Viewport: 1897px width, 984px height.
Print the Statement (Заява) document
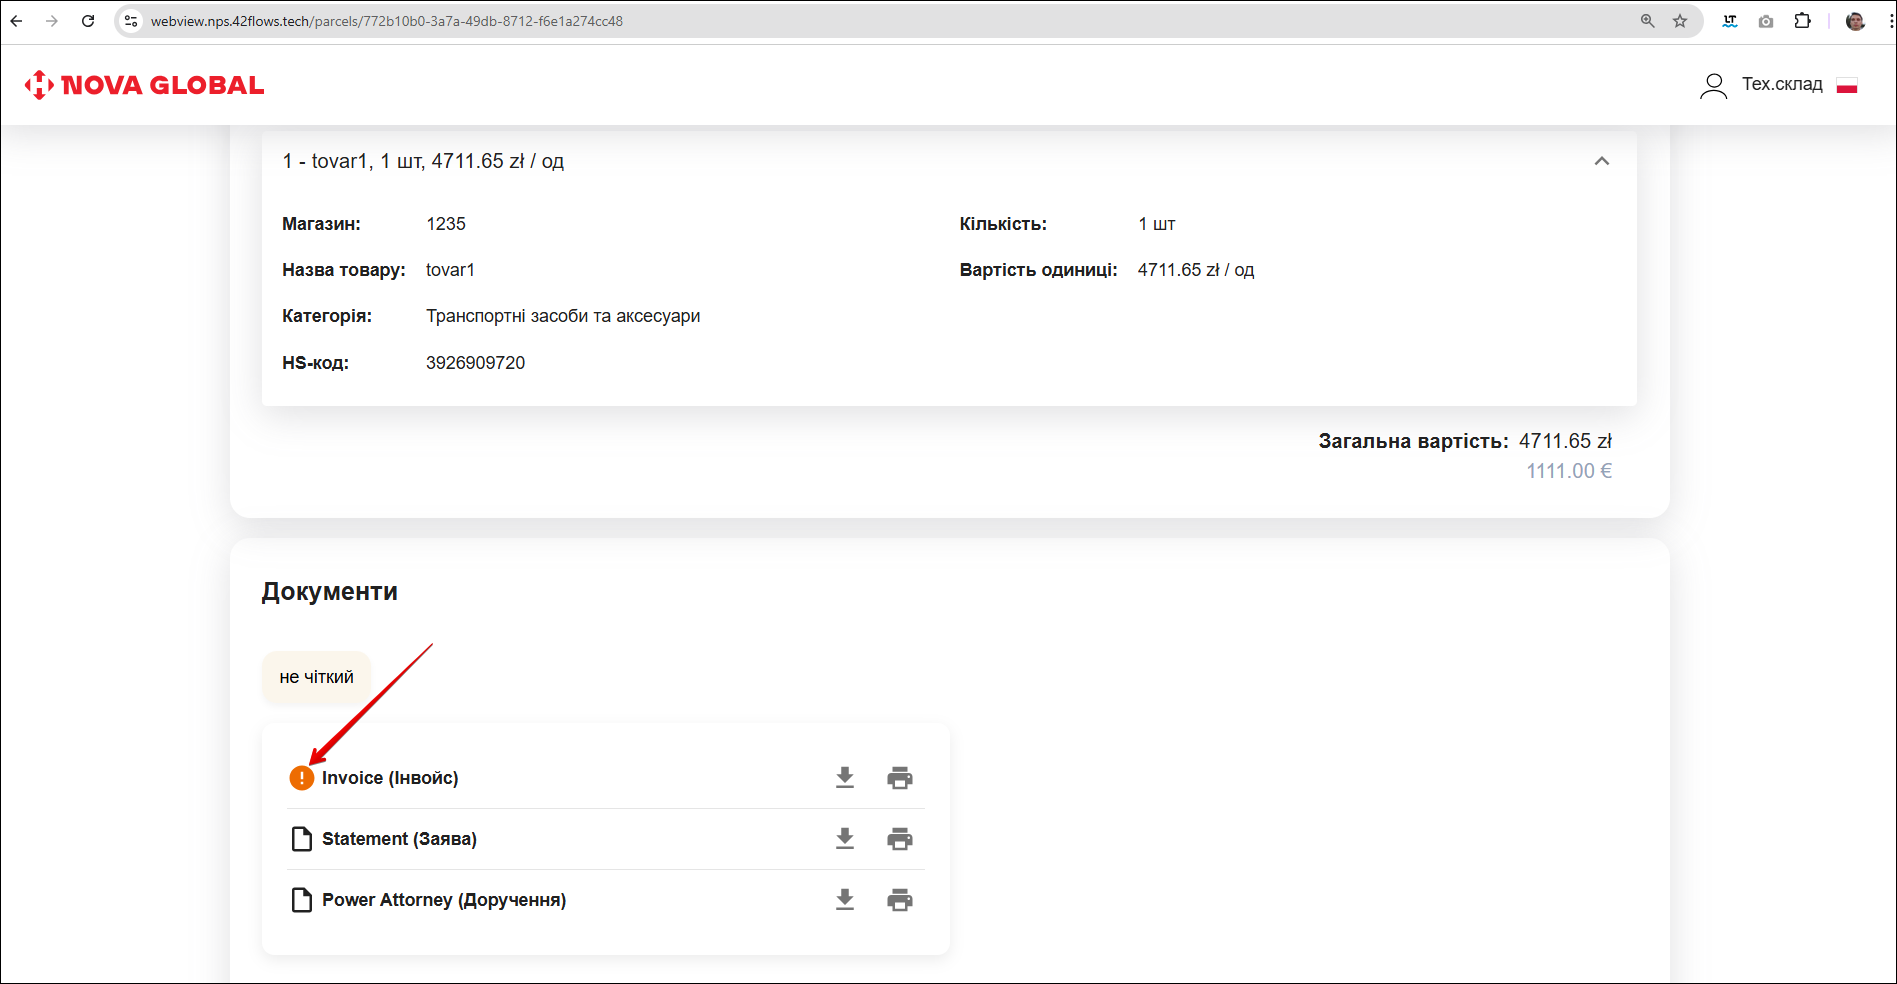[x=900, y=839]
